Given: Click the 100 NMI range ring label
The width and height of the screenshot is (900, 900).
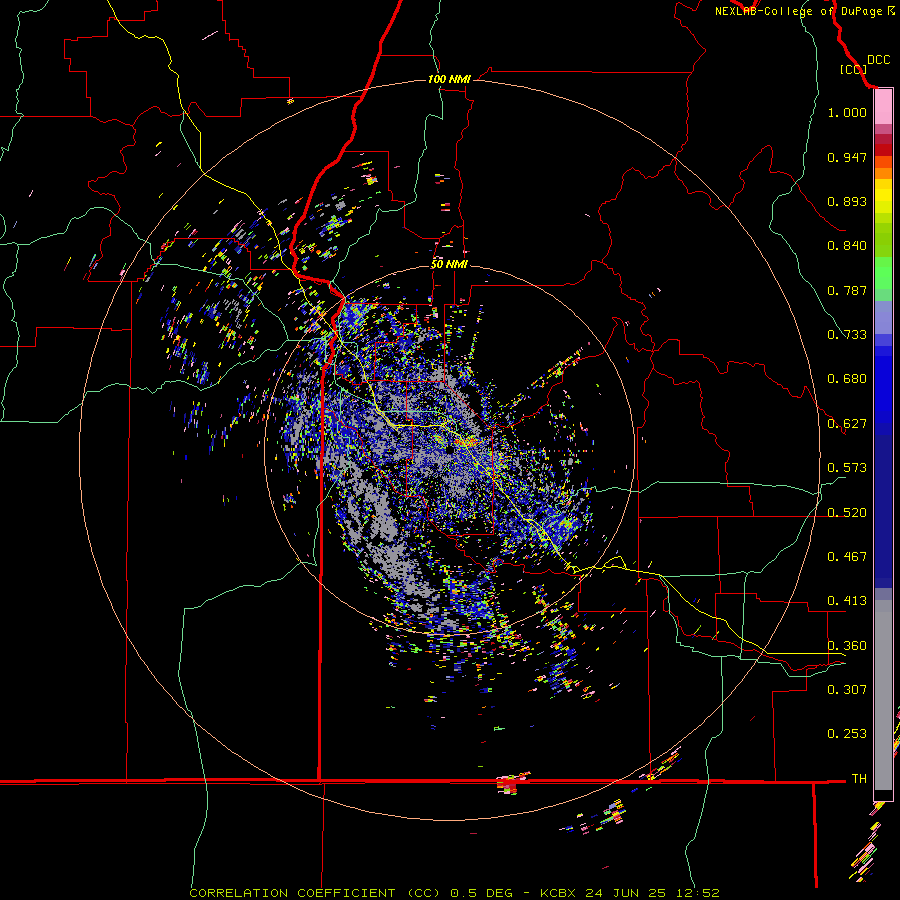Looking at the screenshot, I should pos(449,79).
